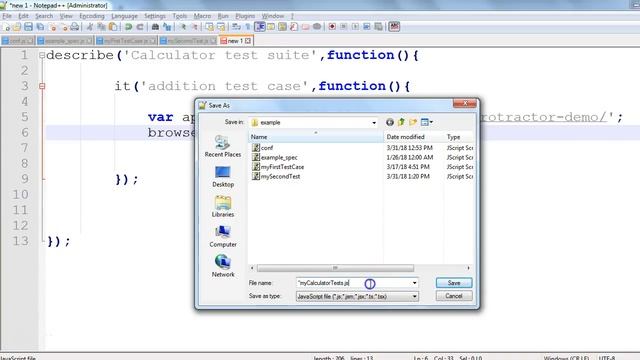Open the View Menu dropdown in dialog
Viewport: 640px width, 360px height.
(427, 122)
